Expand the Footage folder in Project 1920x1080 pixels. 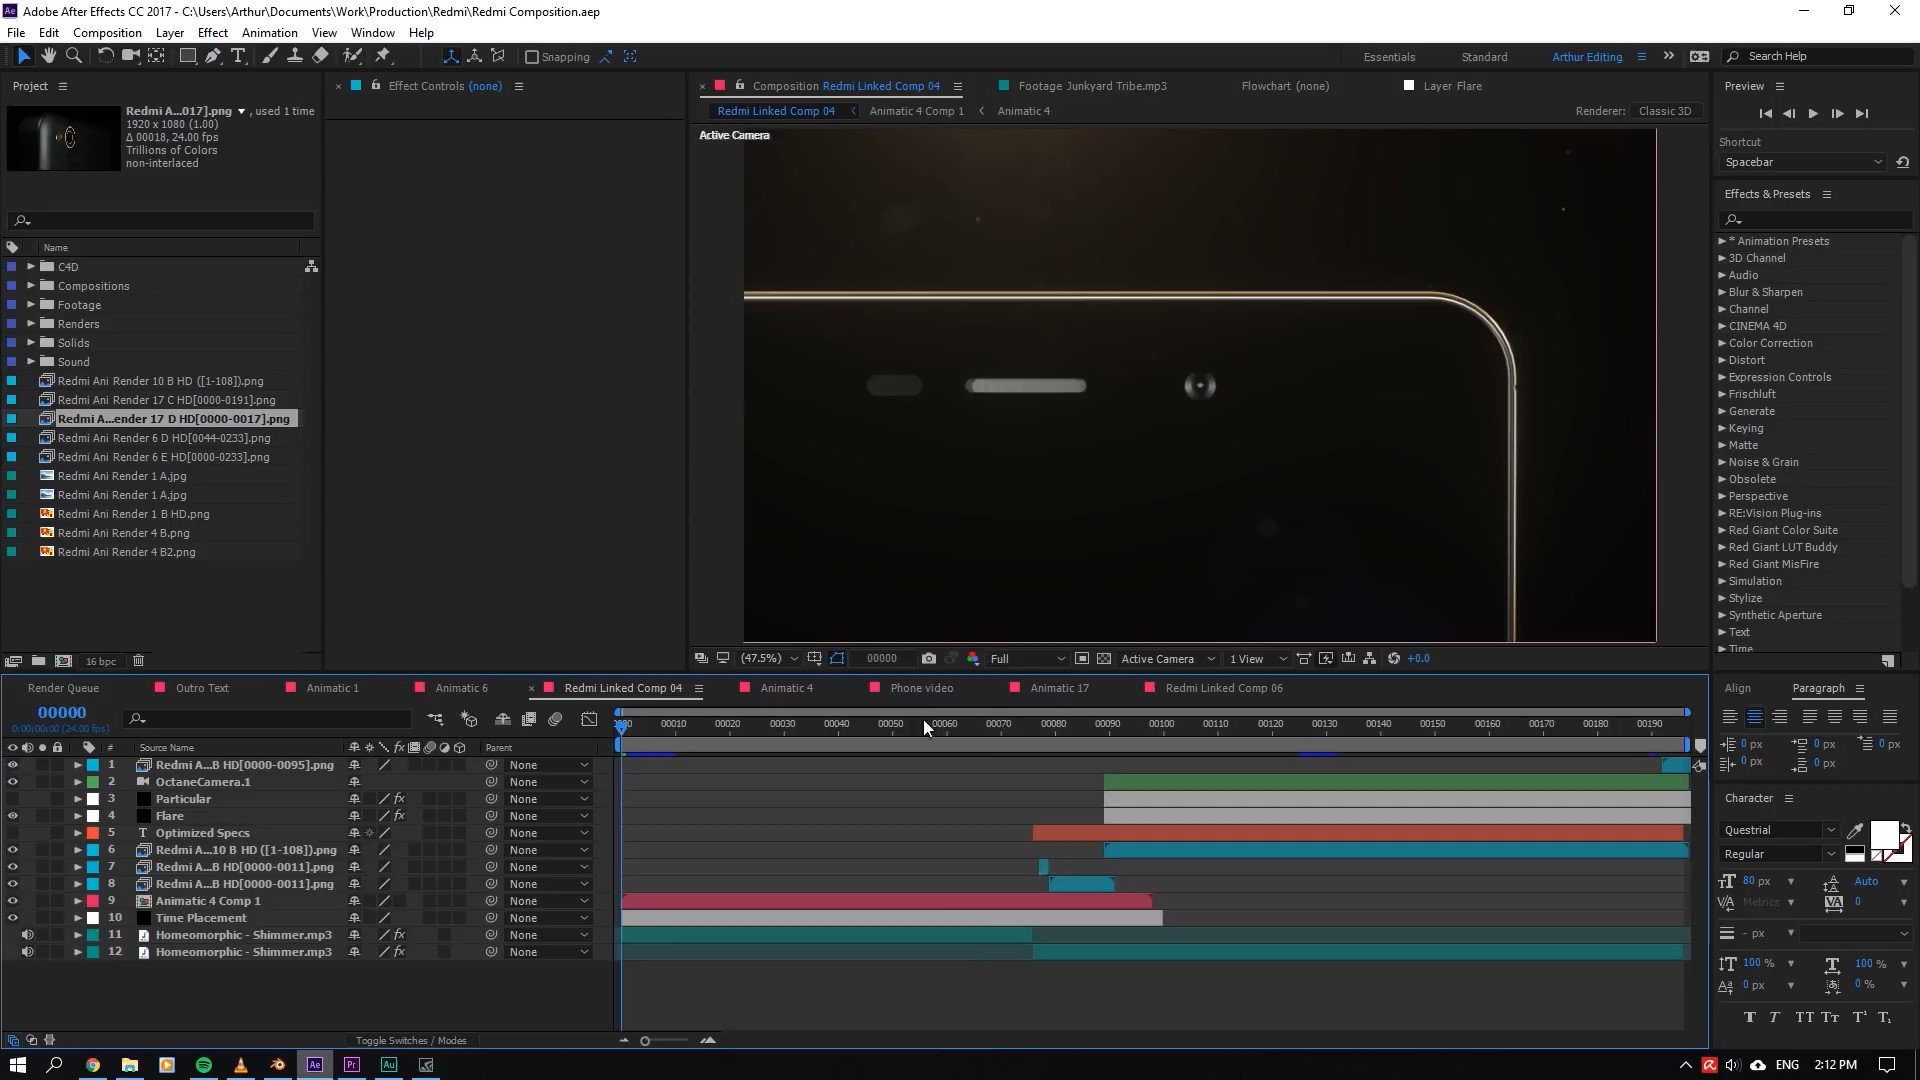(31, 305)
